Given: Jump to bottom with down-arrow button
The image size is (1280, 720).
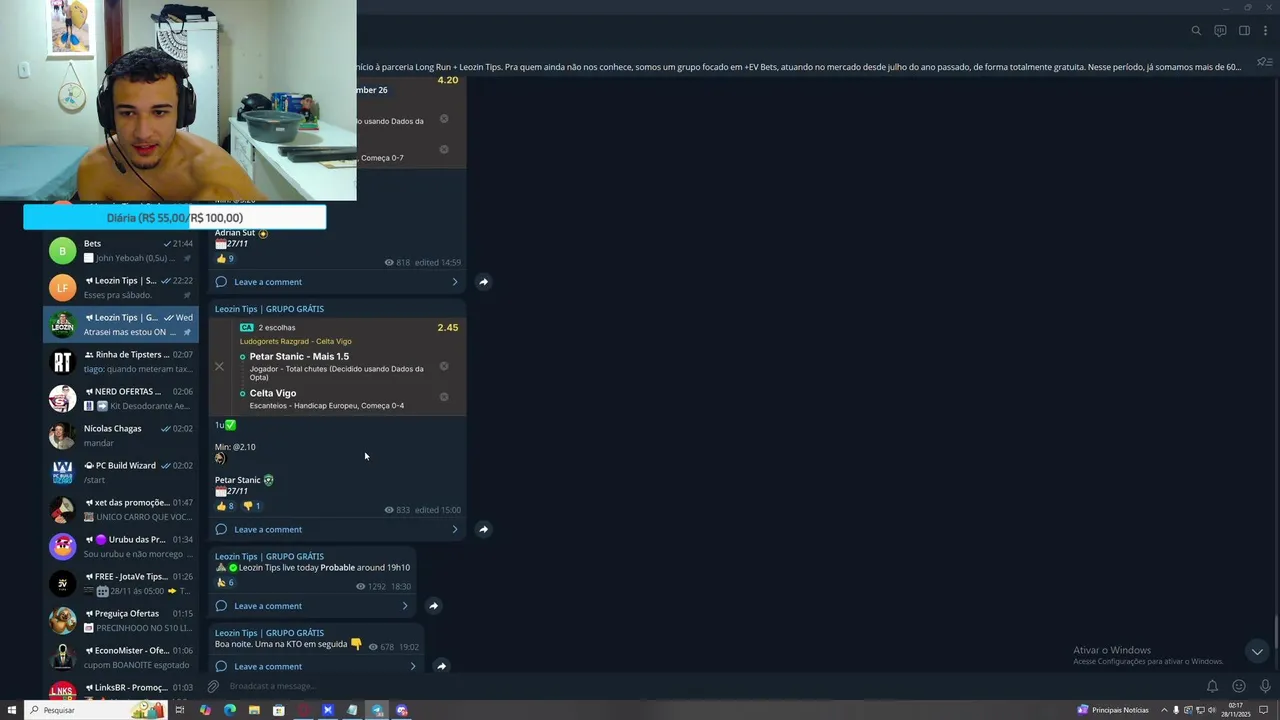Looking at the screenshot, I should click(1257, 651).
